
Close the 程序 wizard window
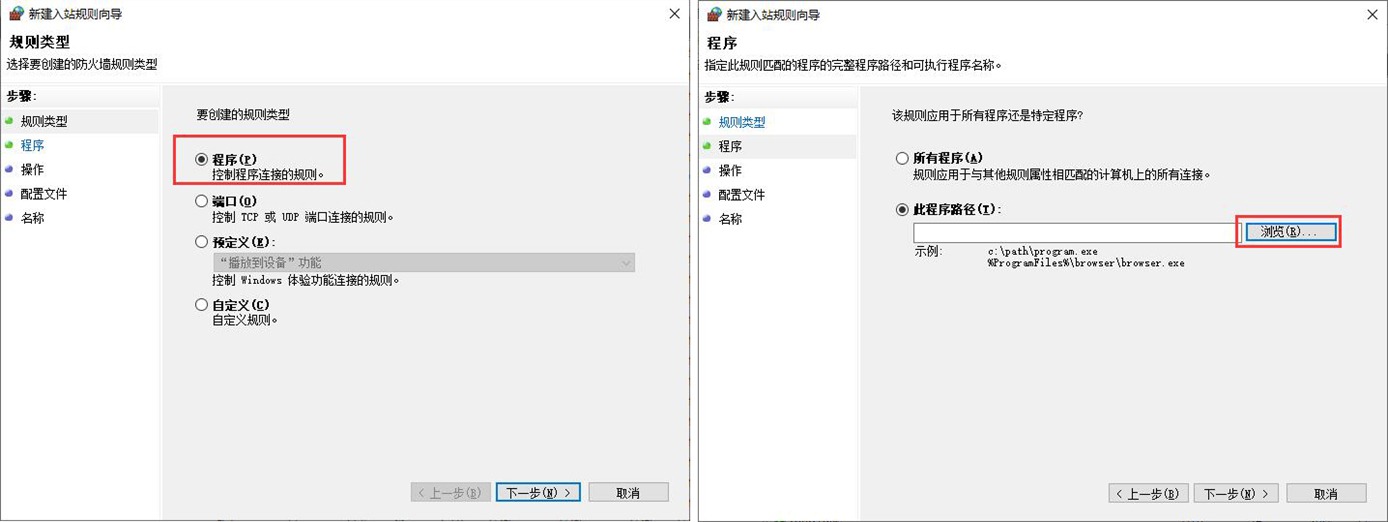[1372, 15]
